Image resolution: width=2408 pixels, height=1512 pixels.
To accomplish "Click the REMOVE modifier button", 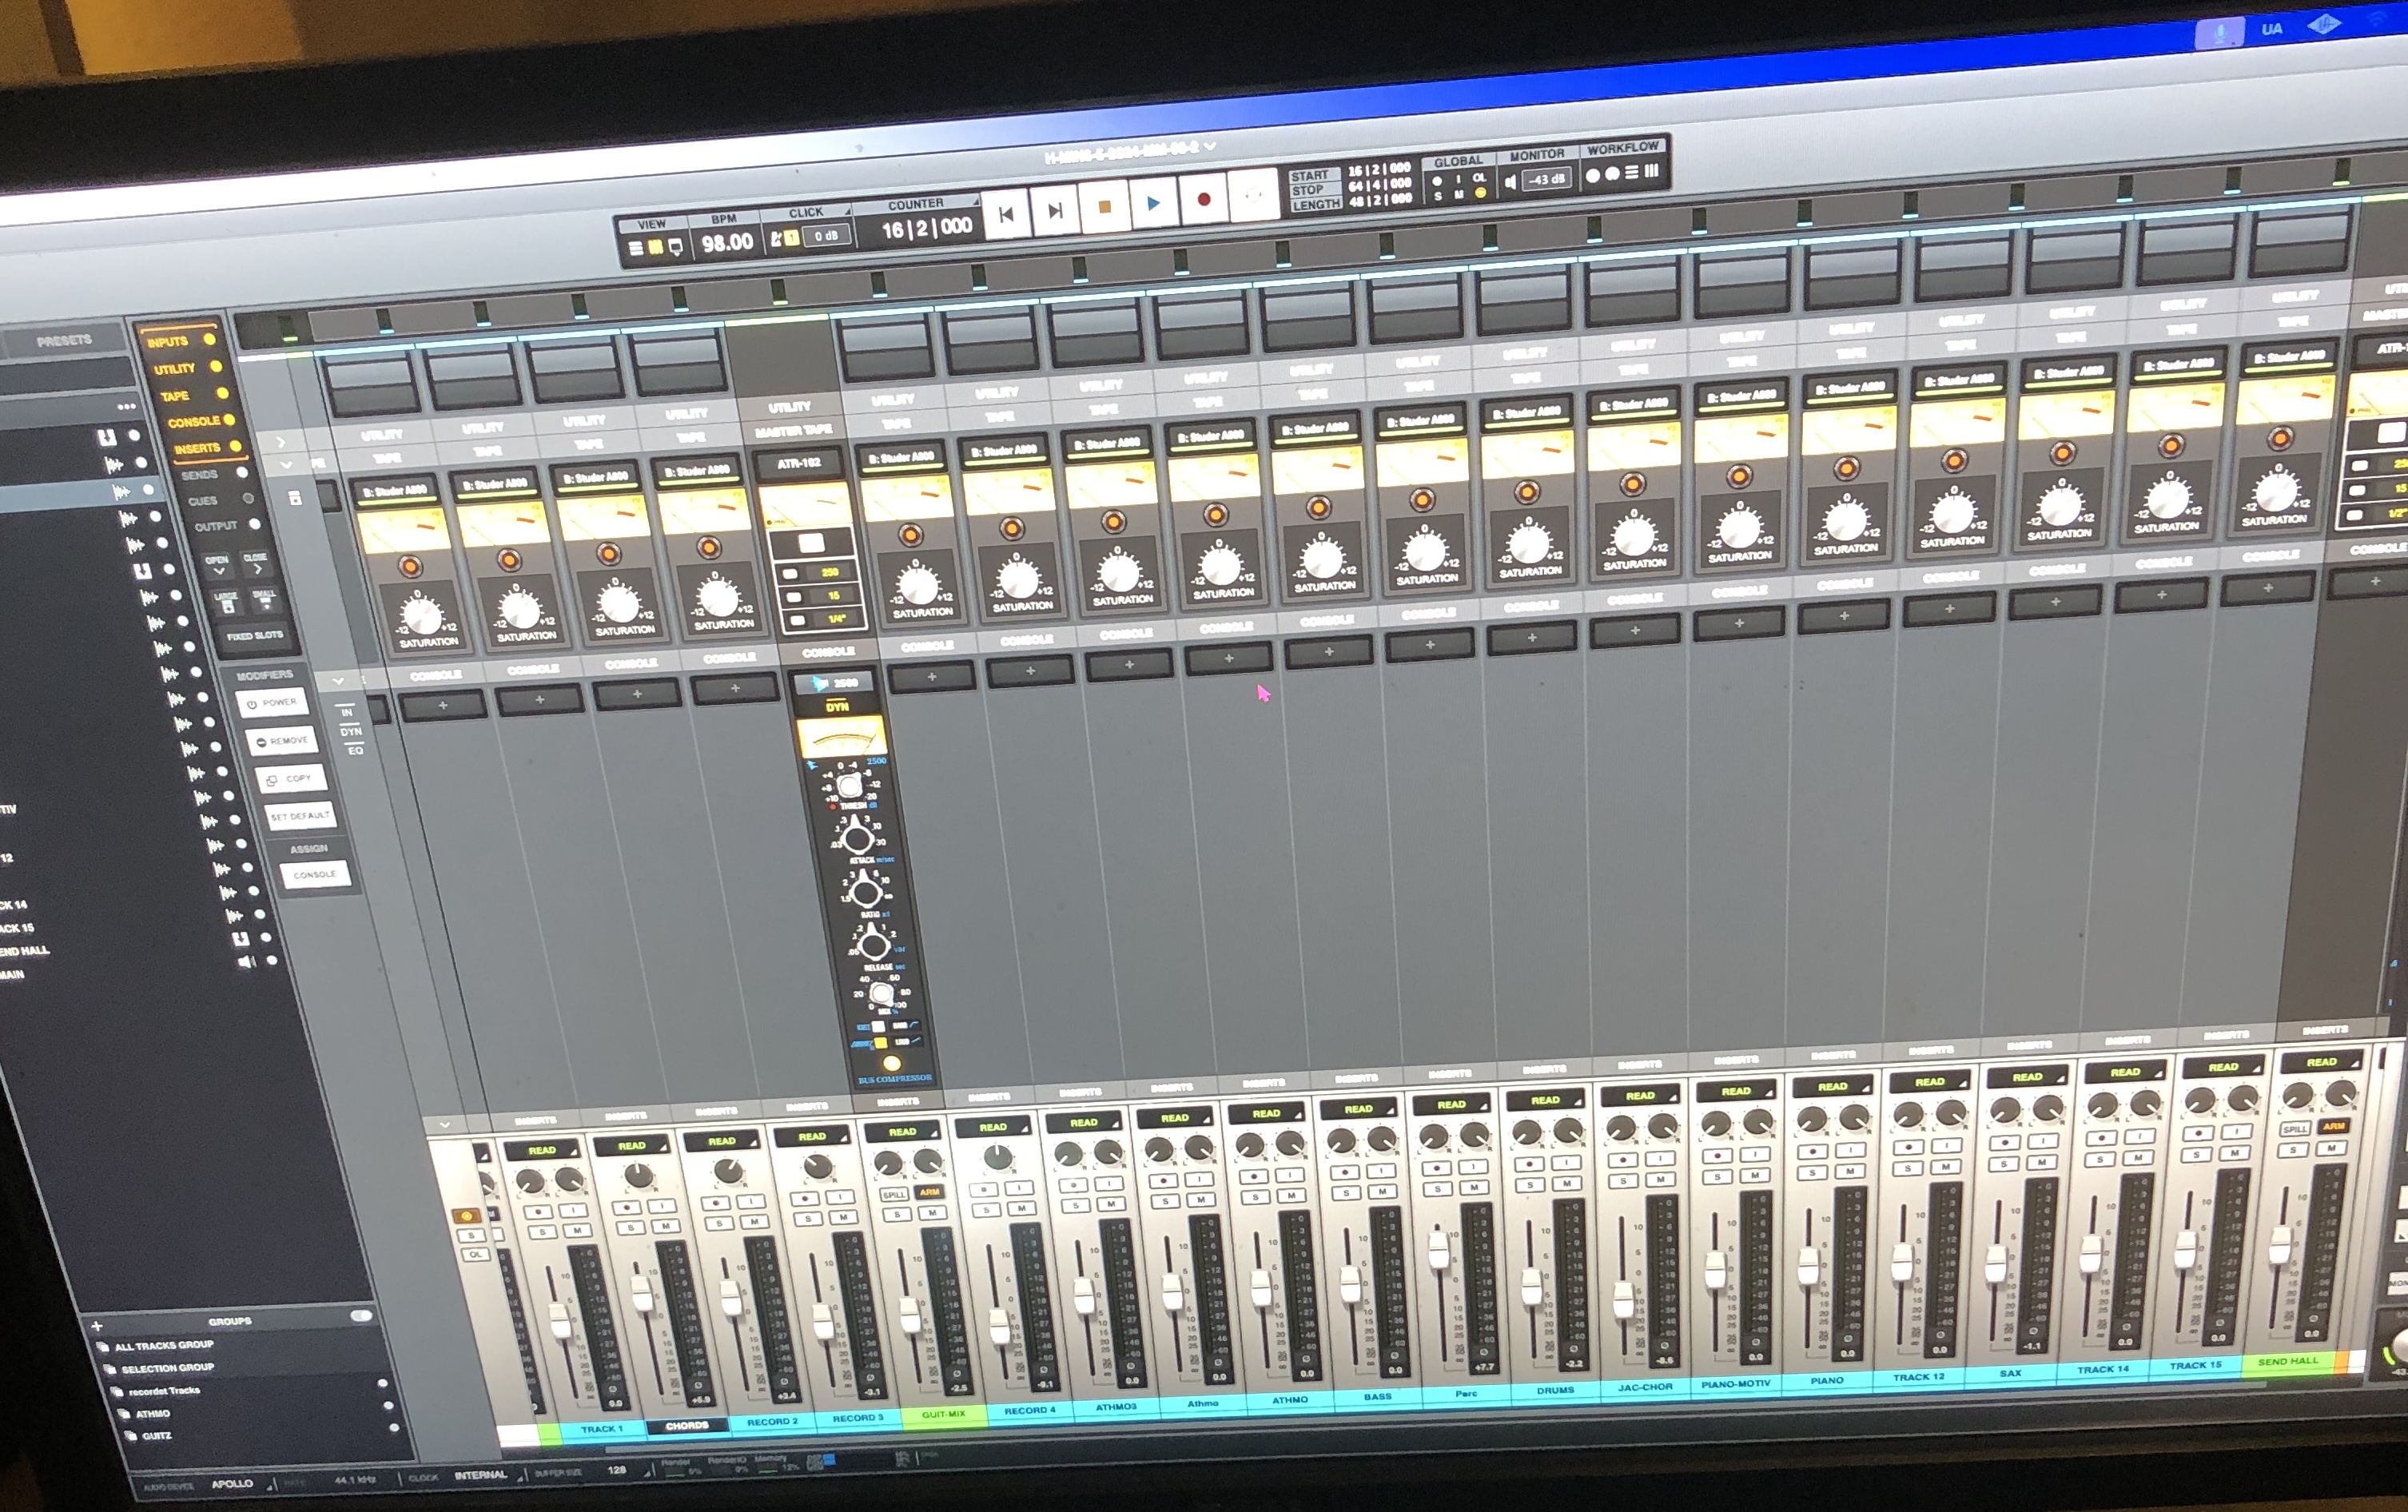I will (281, 742).
